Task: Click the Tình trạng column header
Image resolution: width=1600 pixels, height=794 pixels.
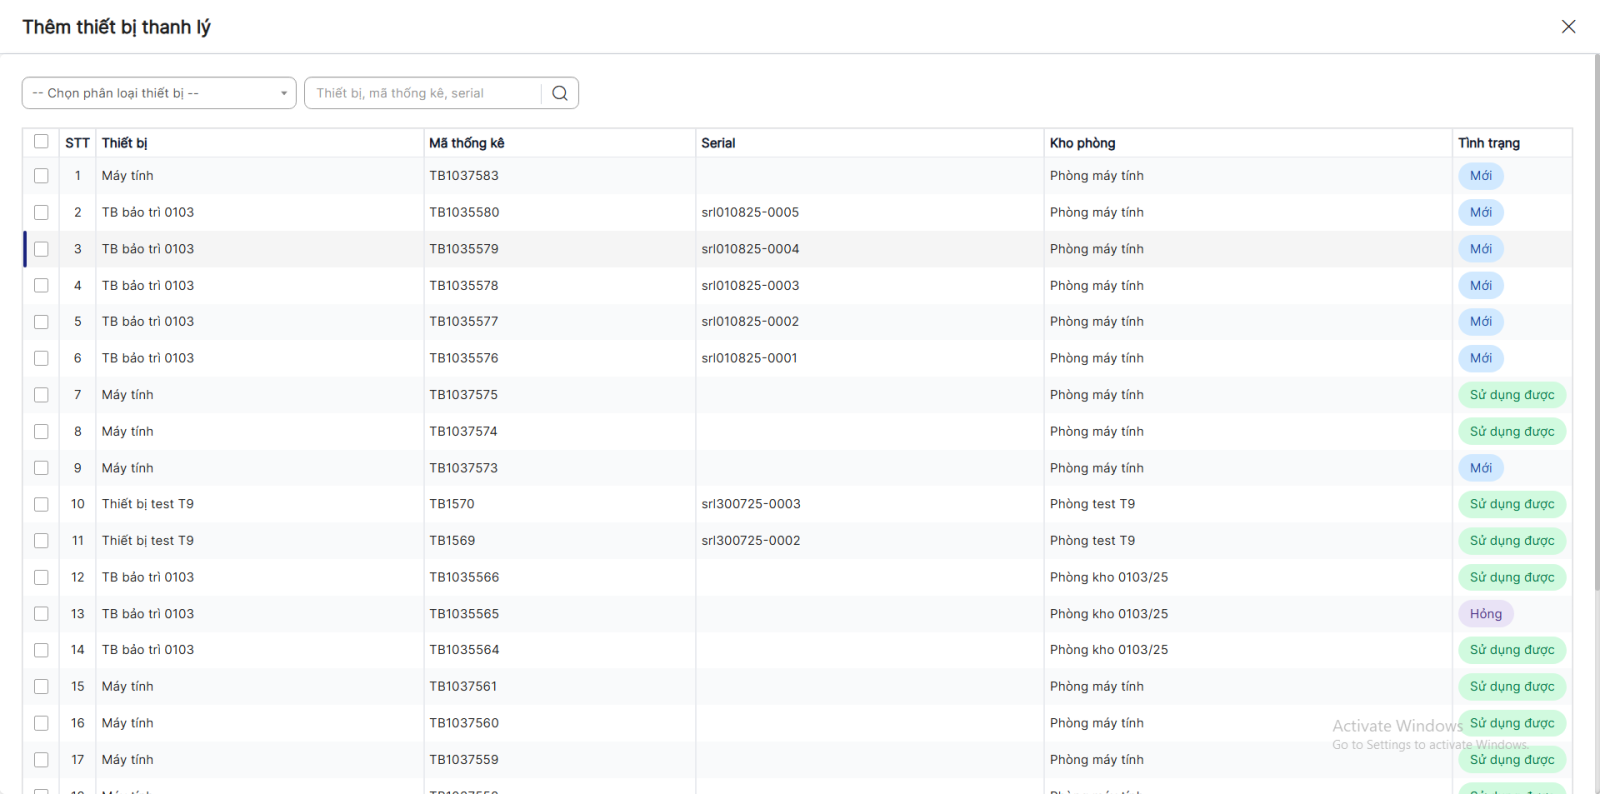Action: tap(1488, 143)
